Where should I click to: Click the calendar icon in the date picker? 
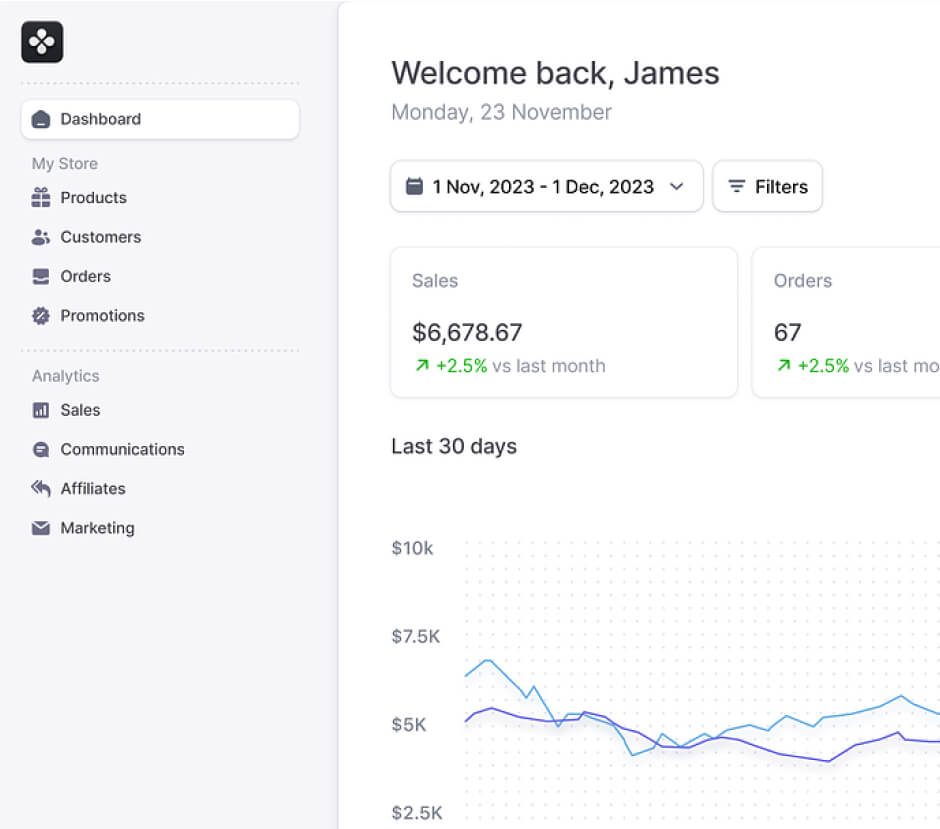[x=414, y=186]
